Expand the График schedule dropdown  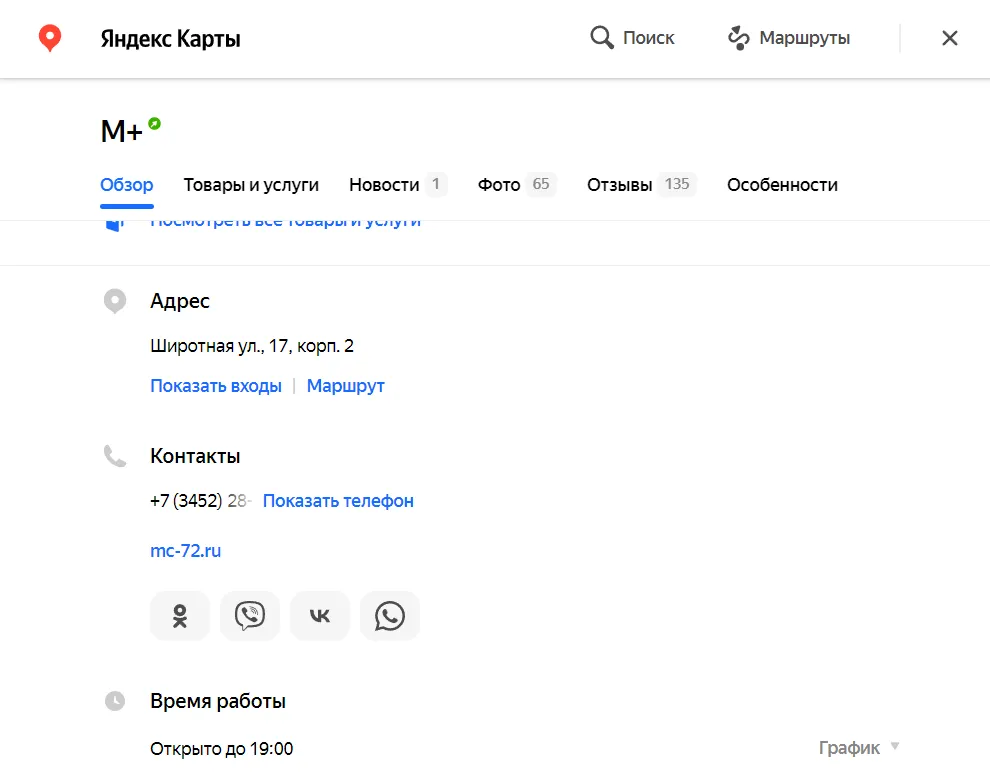coord(859,748)
